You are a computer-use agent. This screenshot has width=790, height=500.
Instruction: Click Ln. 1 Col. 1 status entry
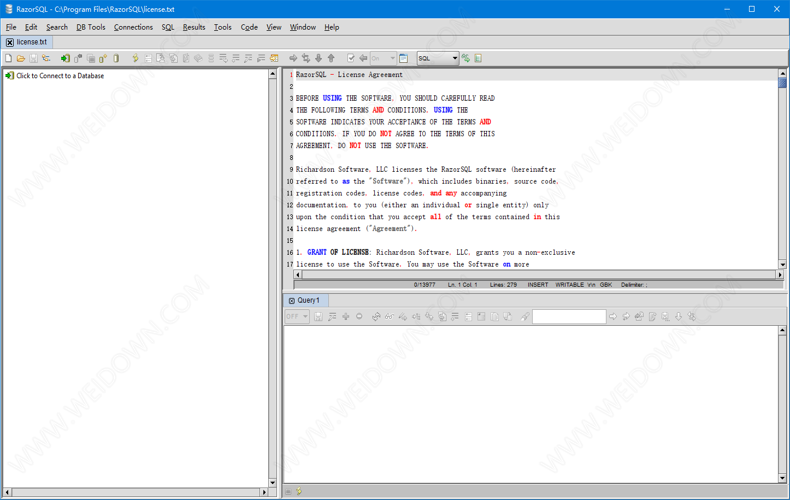(463, 285)
